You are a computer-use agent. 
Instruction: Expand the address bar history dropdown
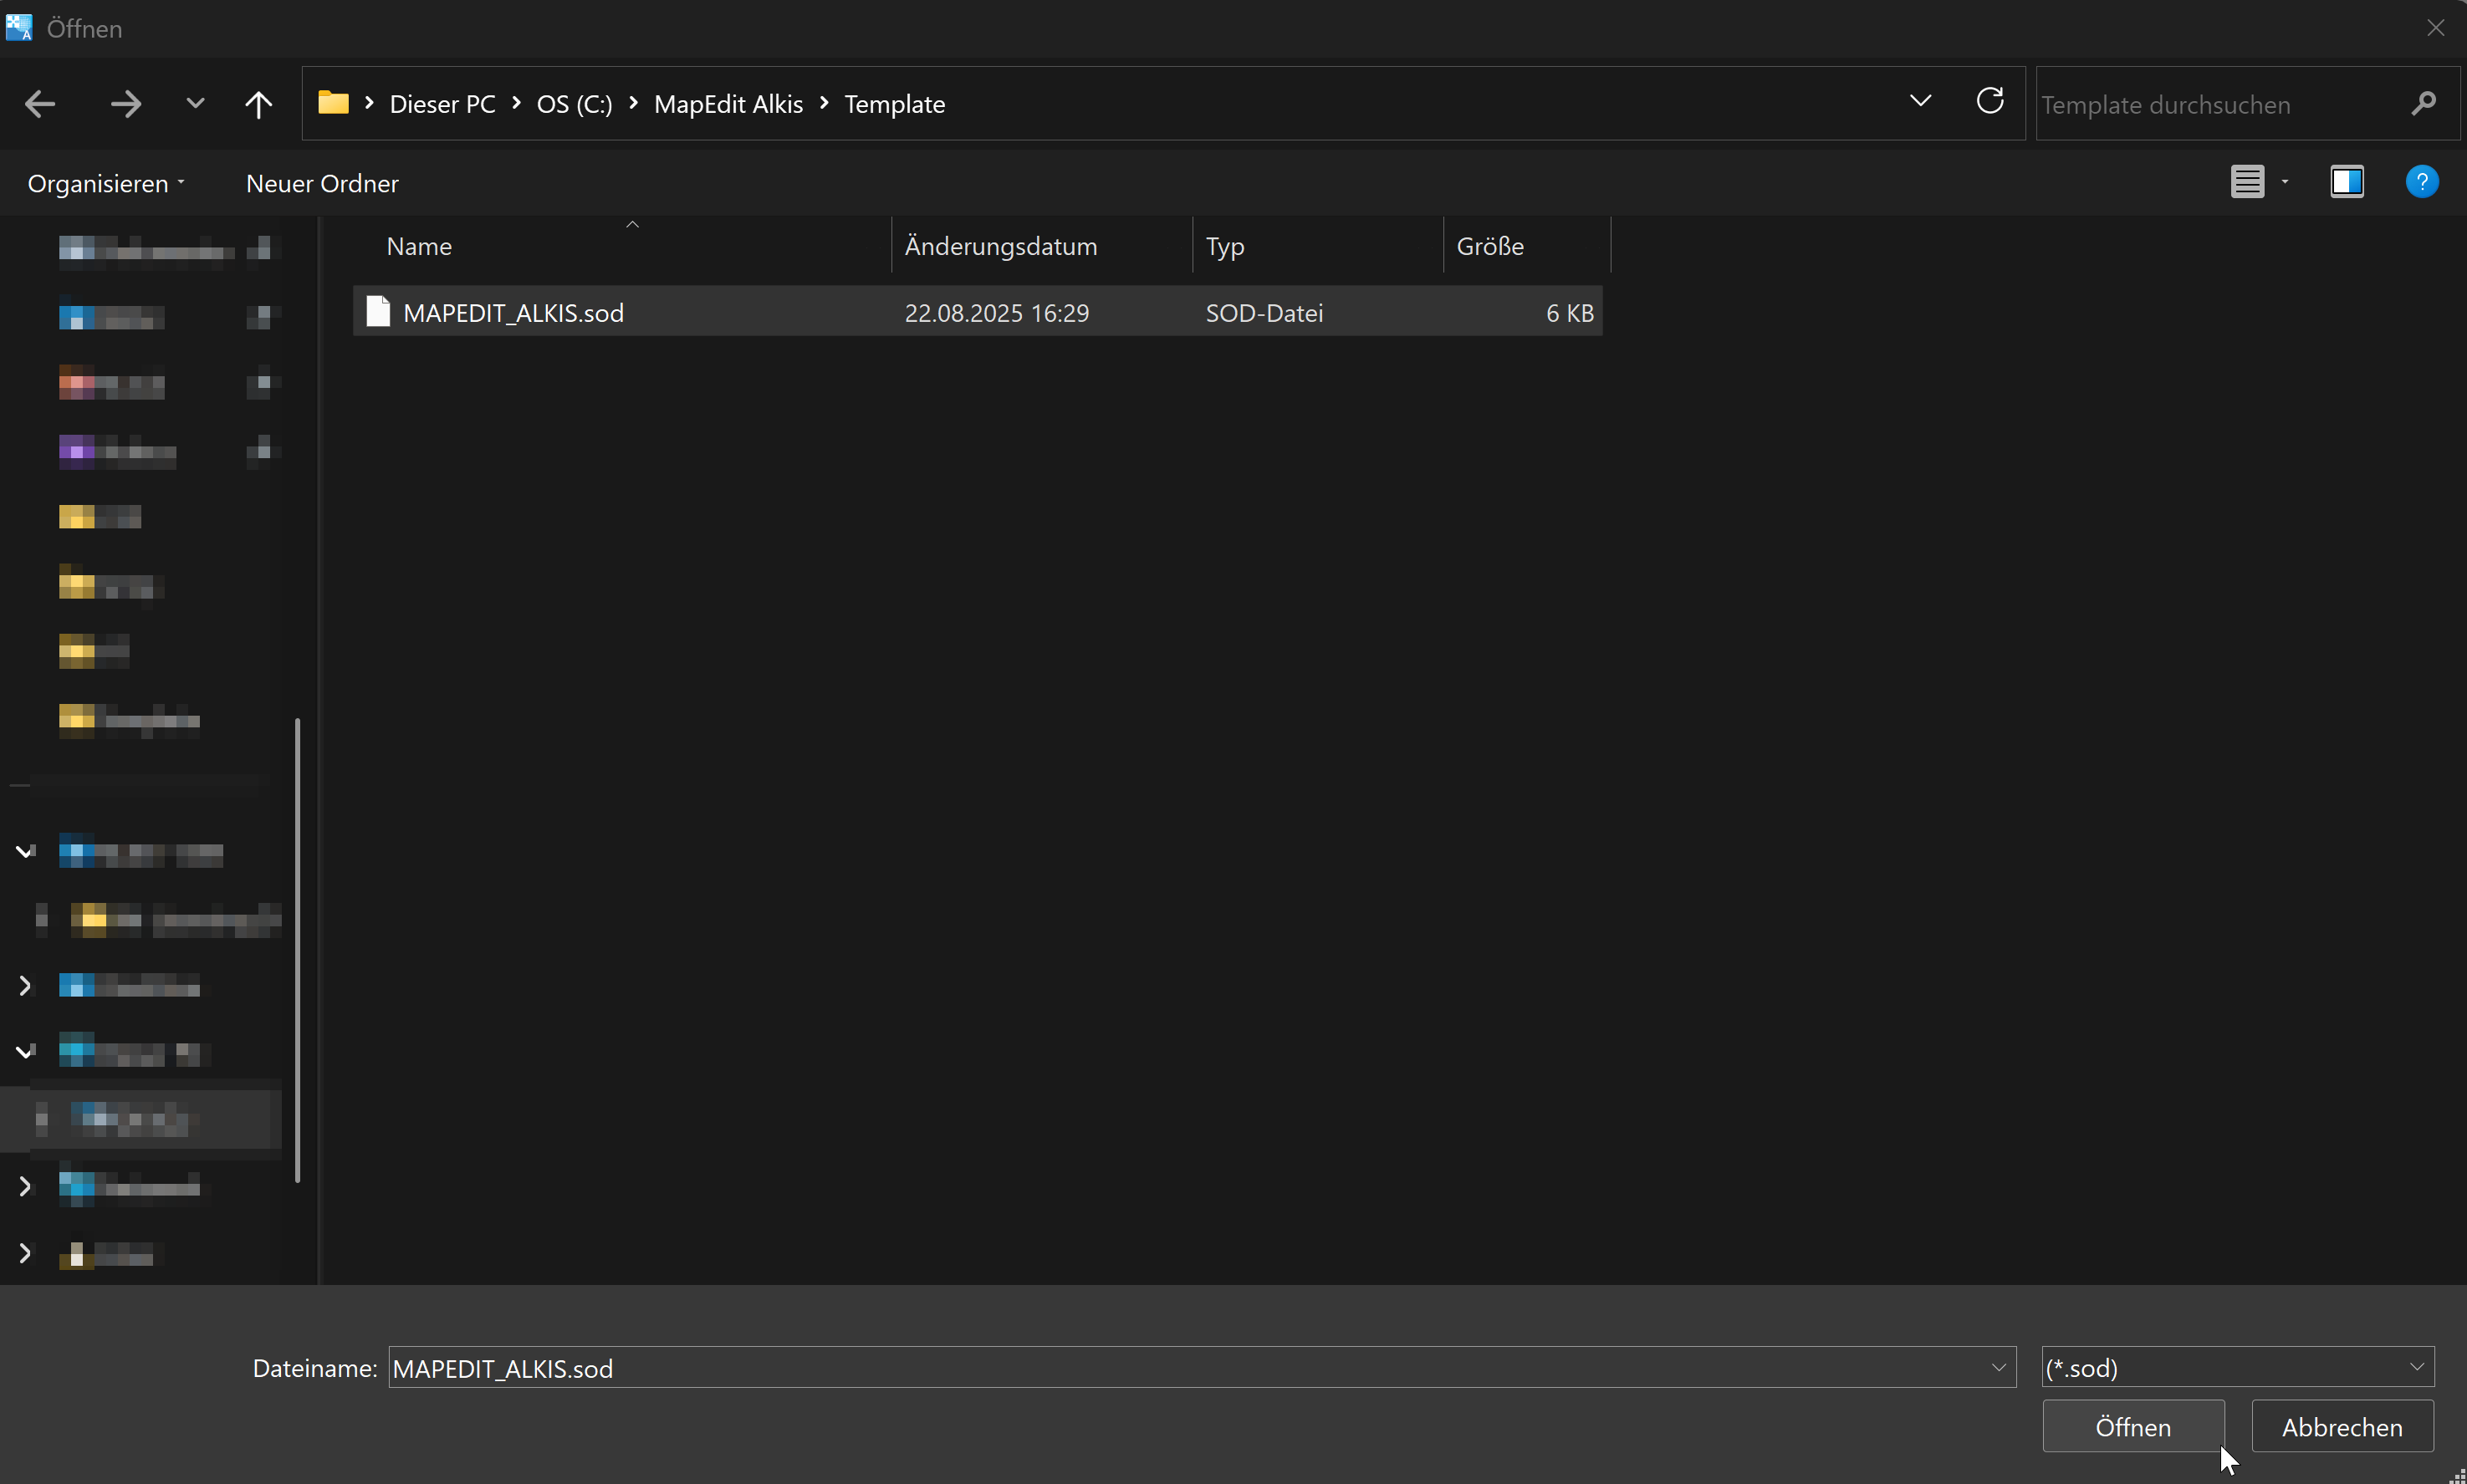(x=1920, y=102)
